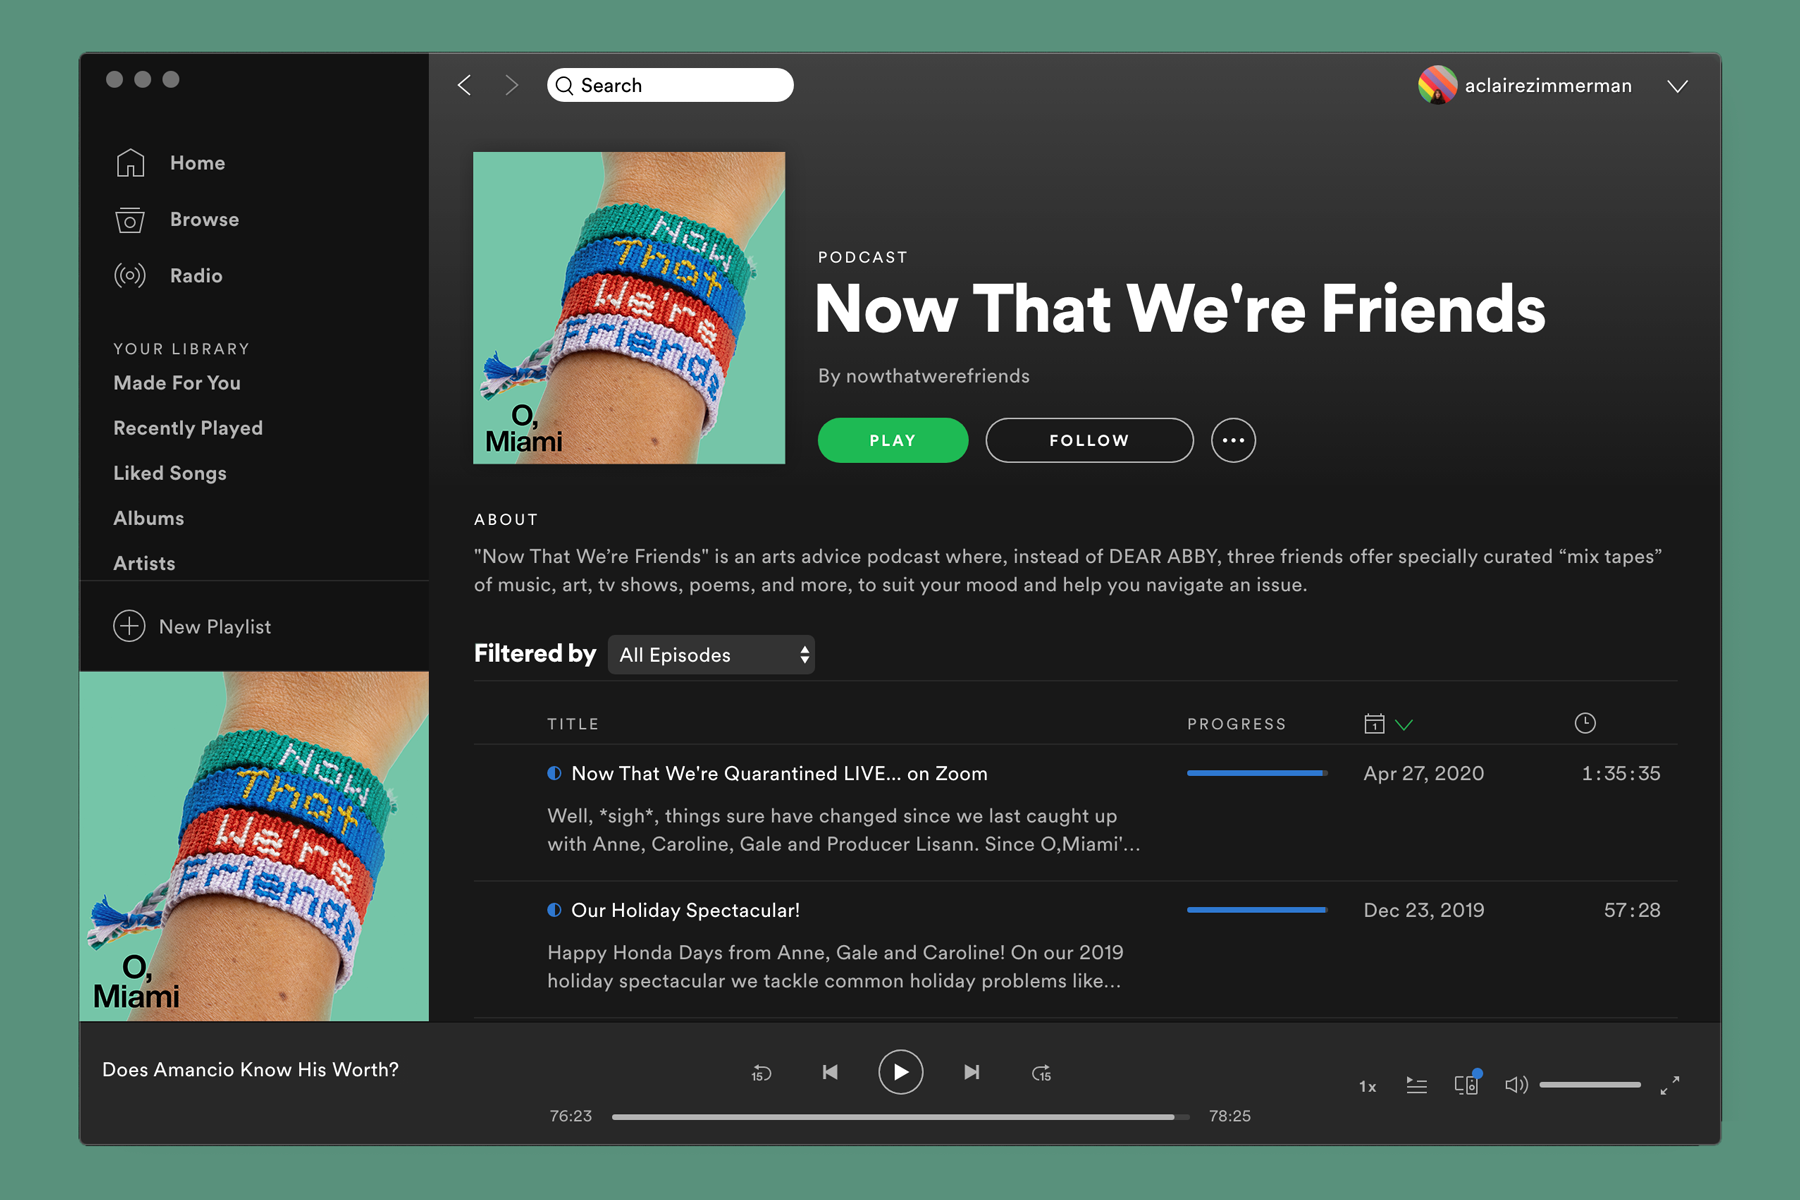Image resolution: width=1800 pixels, height=1200 pixels.
Task: Click the Home house icon
Action: (x=130, y=163)
